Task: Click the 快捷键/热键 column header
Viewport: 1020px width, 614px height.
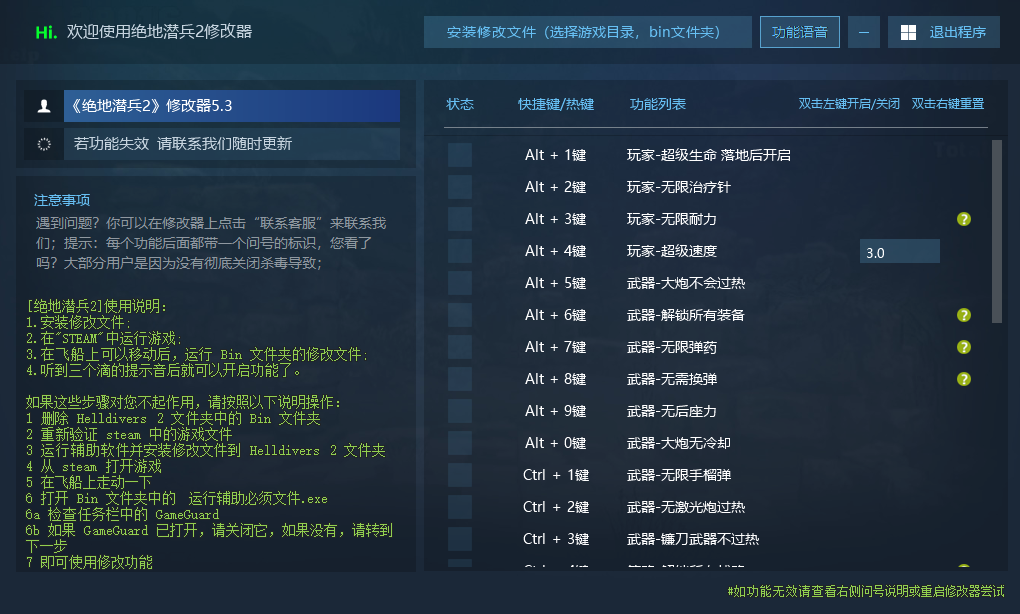Action: 556,104
